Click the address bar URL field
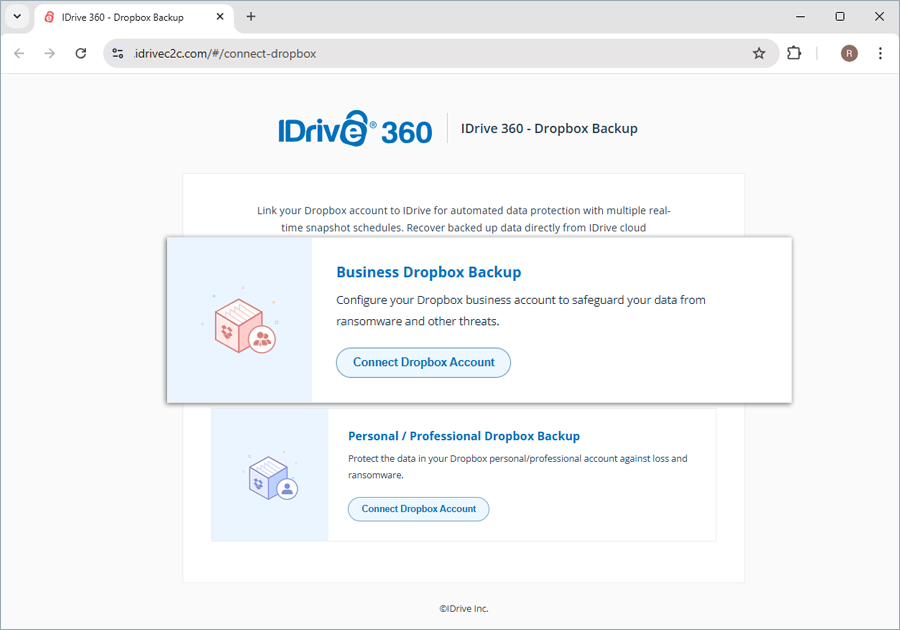The width and height of the screenshot is (900, 630). click(439, 53)
